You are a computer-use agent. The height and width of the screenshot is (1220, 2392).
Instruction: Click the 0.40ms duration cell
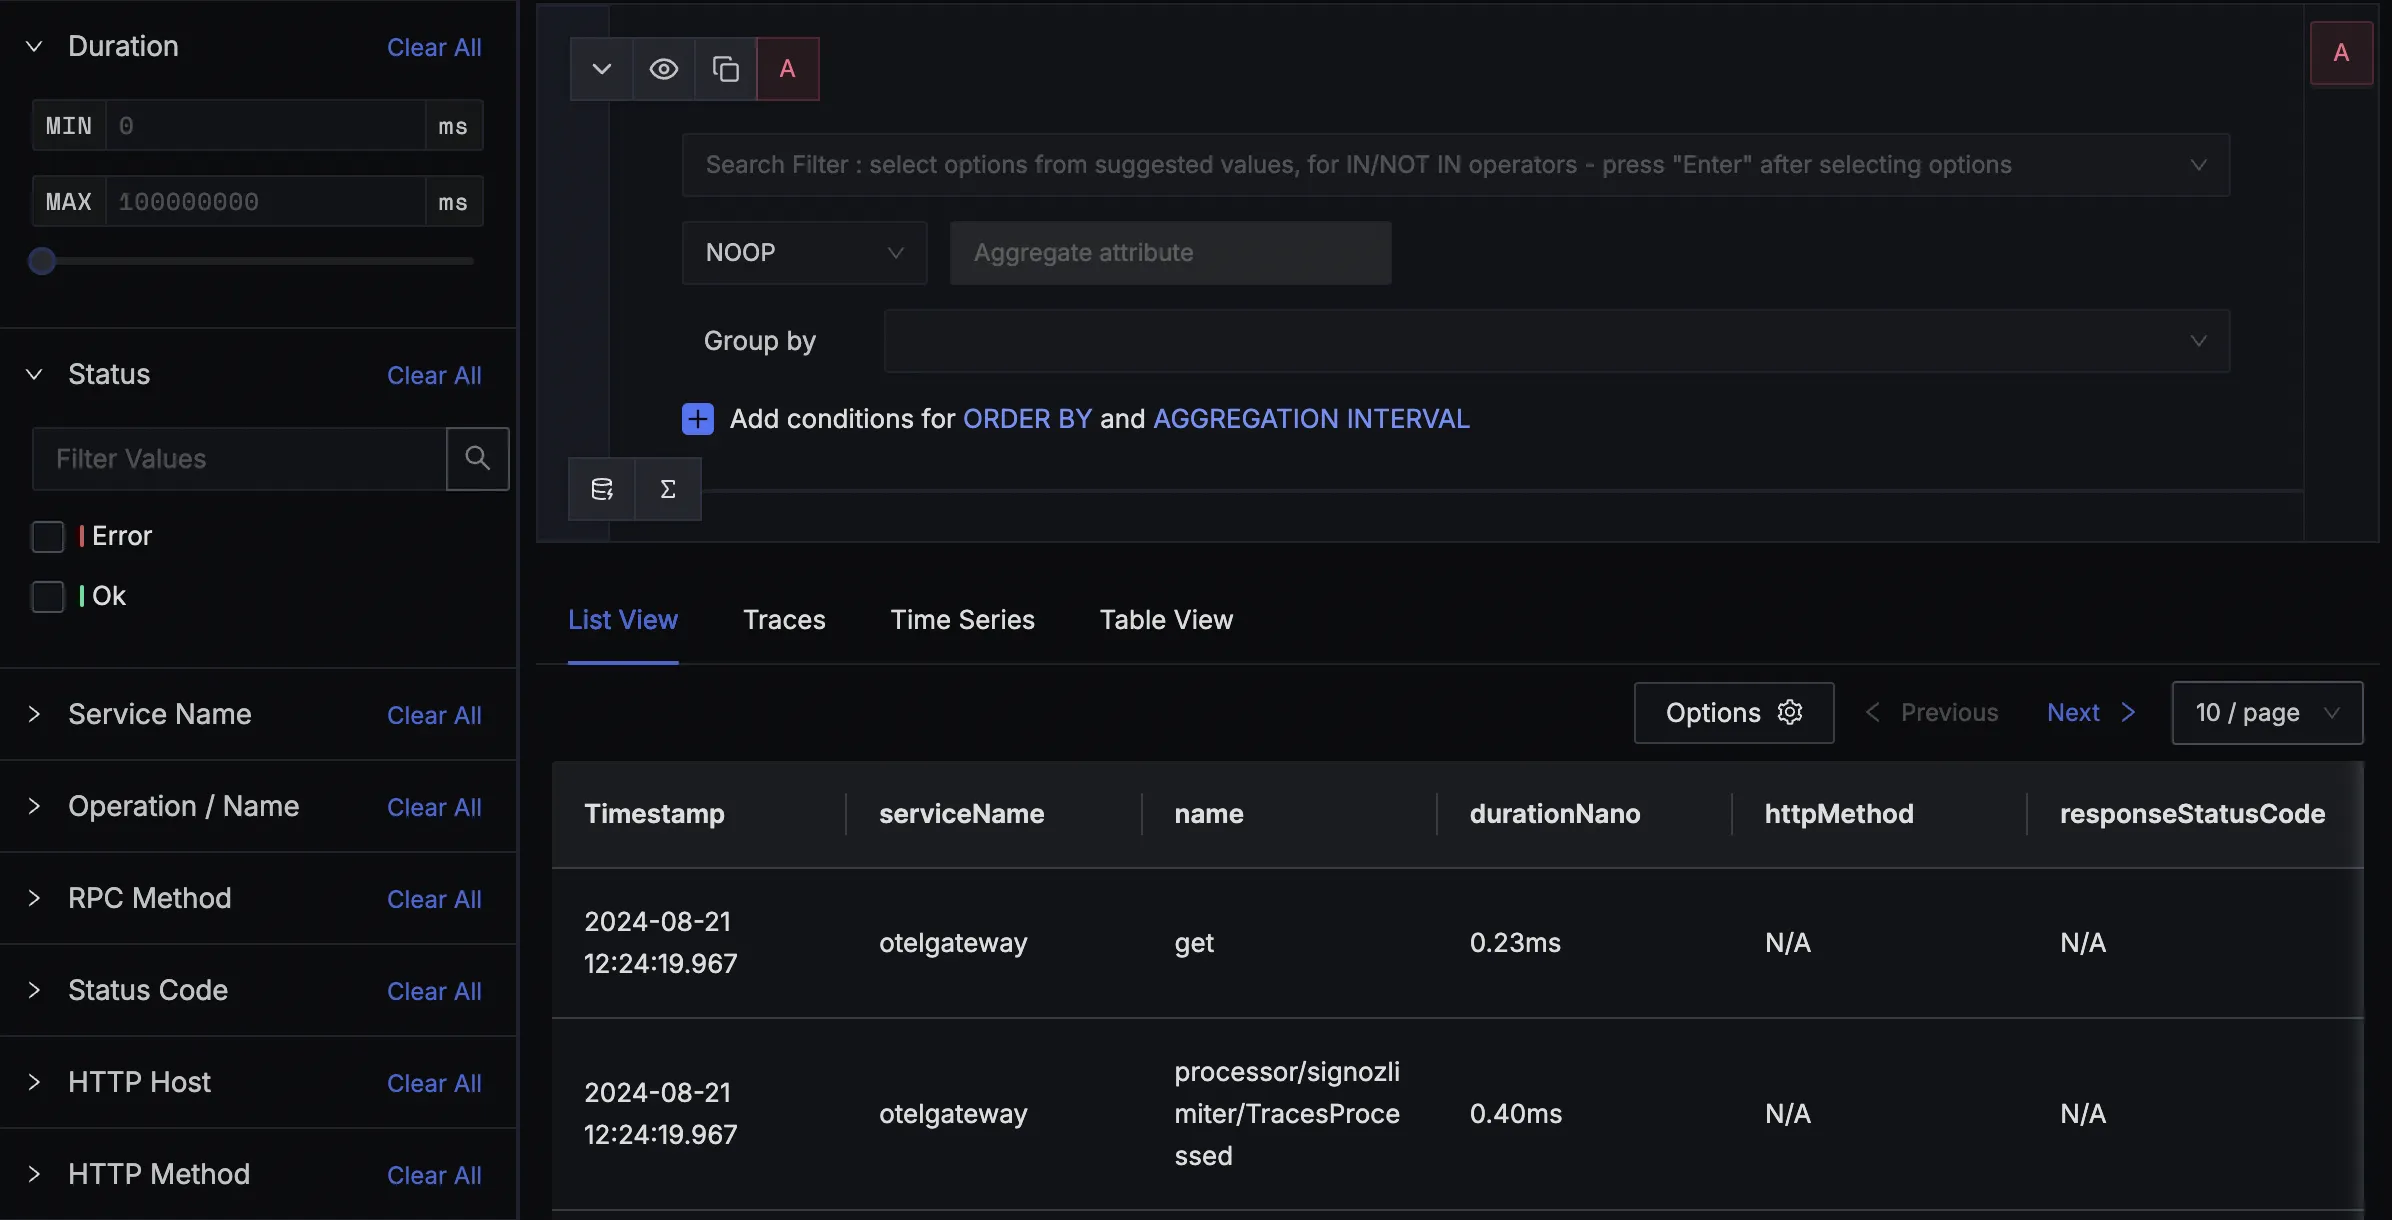pos(1515,1114)
